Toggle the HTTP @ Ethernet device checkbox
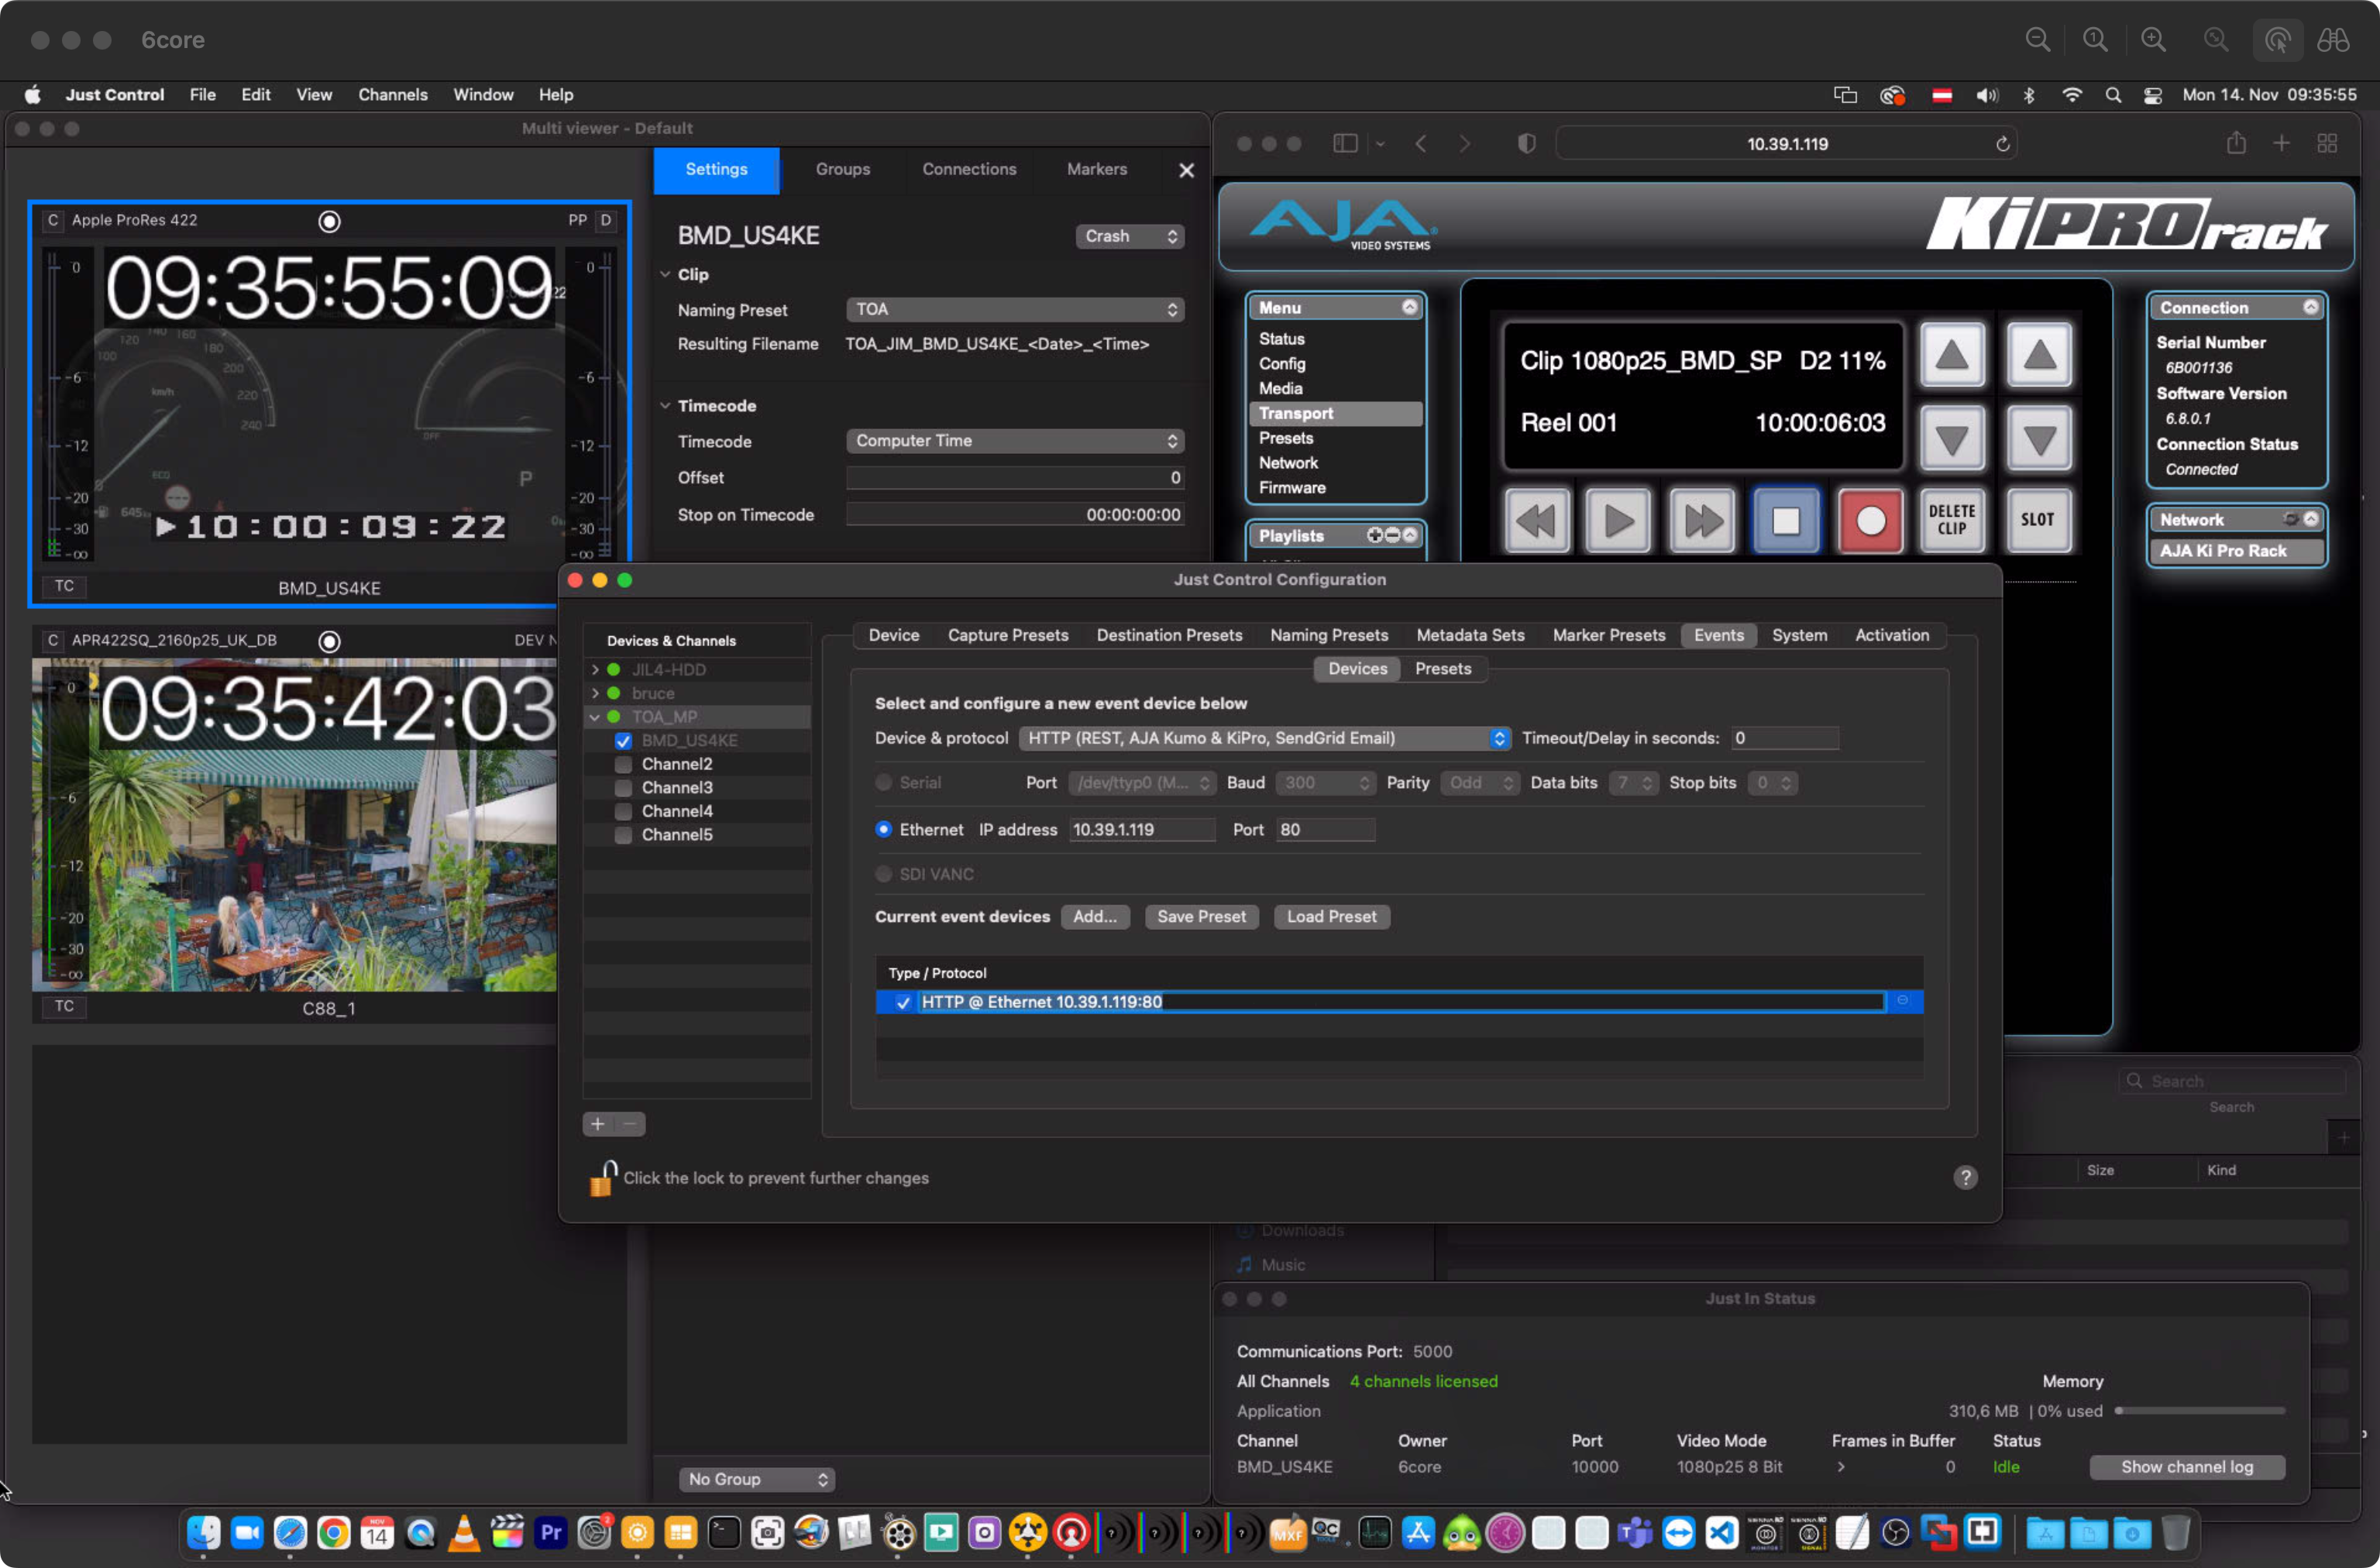This screenshot has width=2380, height=1568. point(903,1002)
